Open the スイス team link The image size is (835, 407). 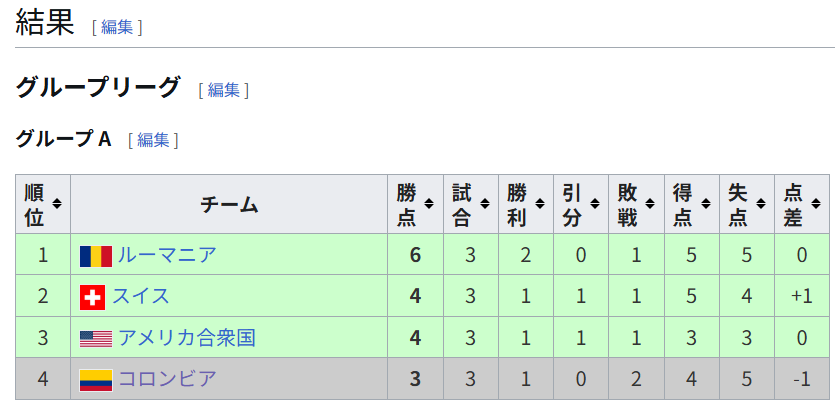(141, 296)
